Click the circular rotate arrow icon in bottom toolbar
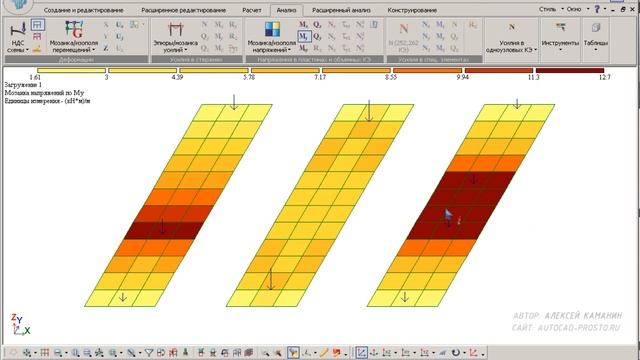Viewport: 640px width, 360px height. click(456, 352)
